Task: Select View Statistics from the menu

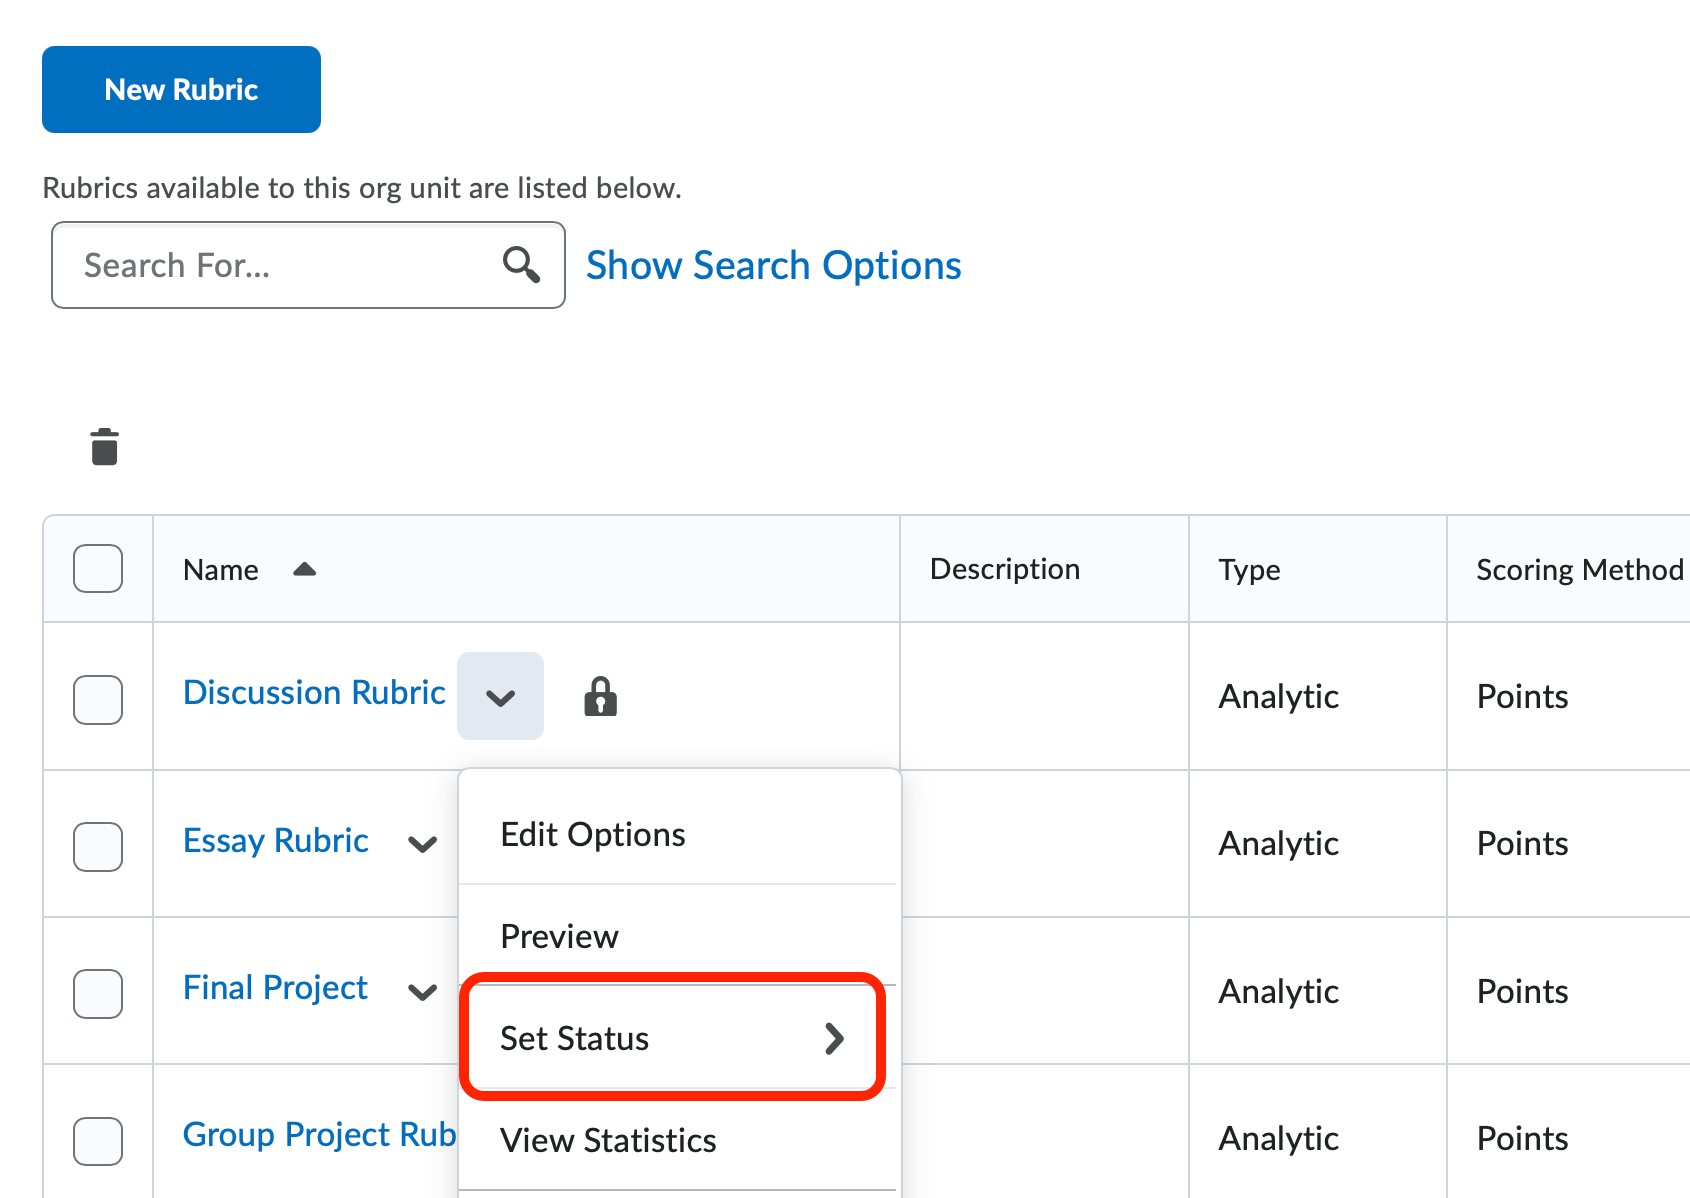Action: click(x=608, y=1140)
